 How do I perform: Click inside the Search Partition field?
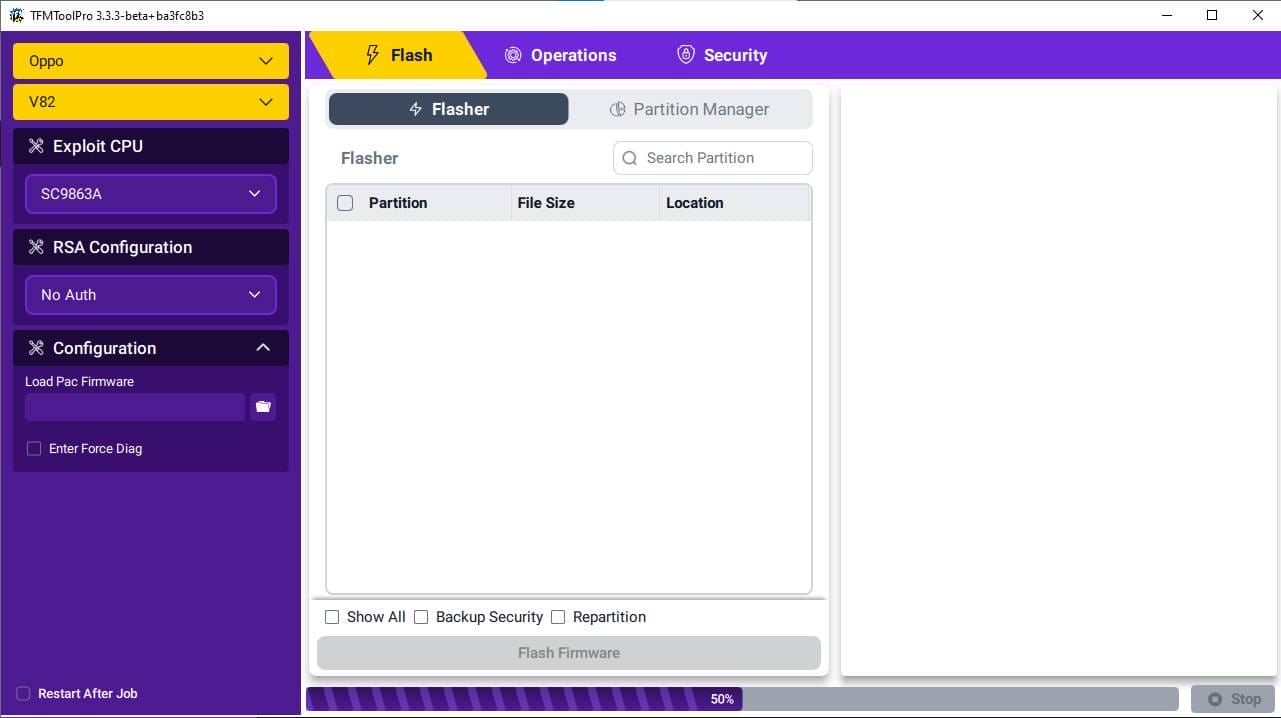tap(712, 158)
